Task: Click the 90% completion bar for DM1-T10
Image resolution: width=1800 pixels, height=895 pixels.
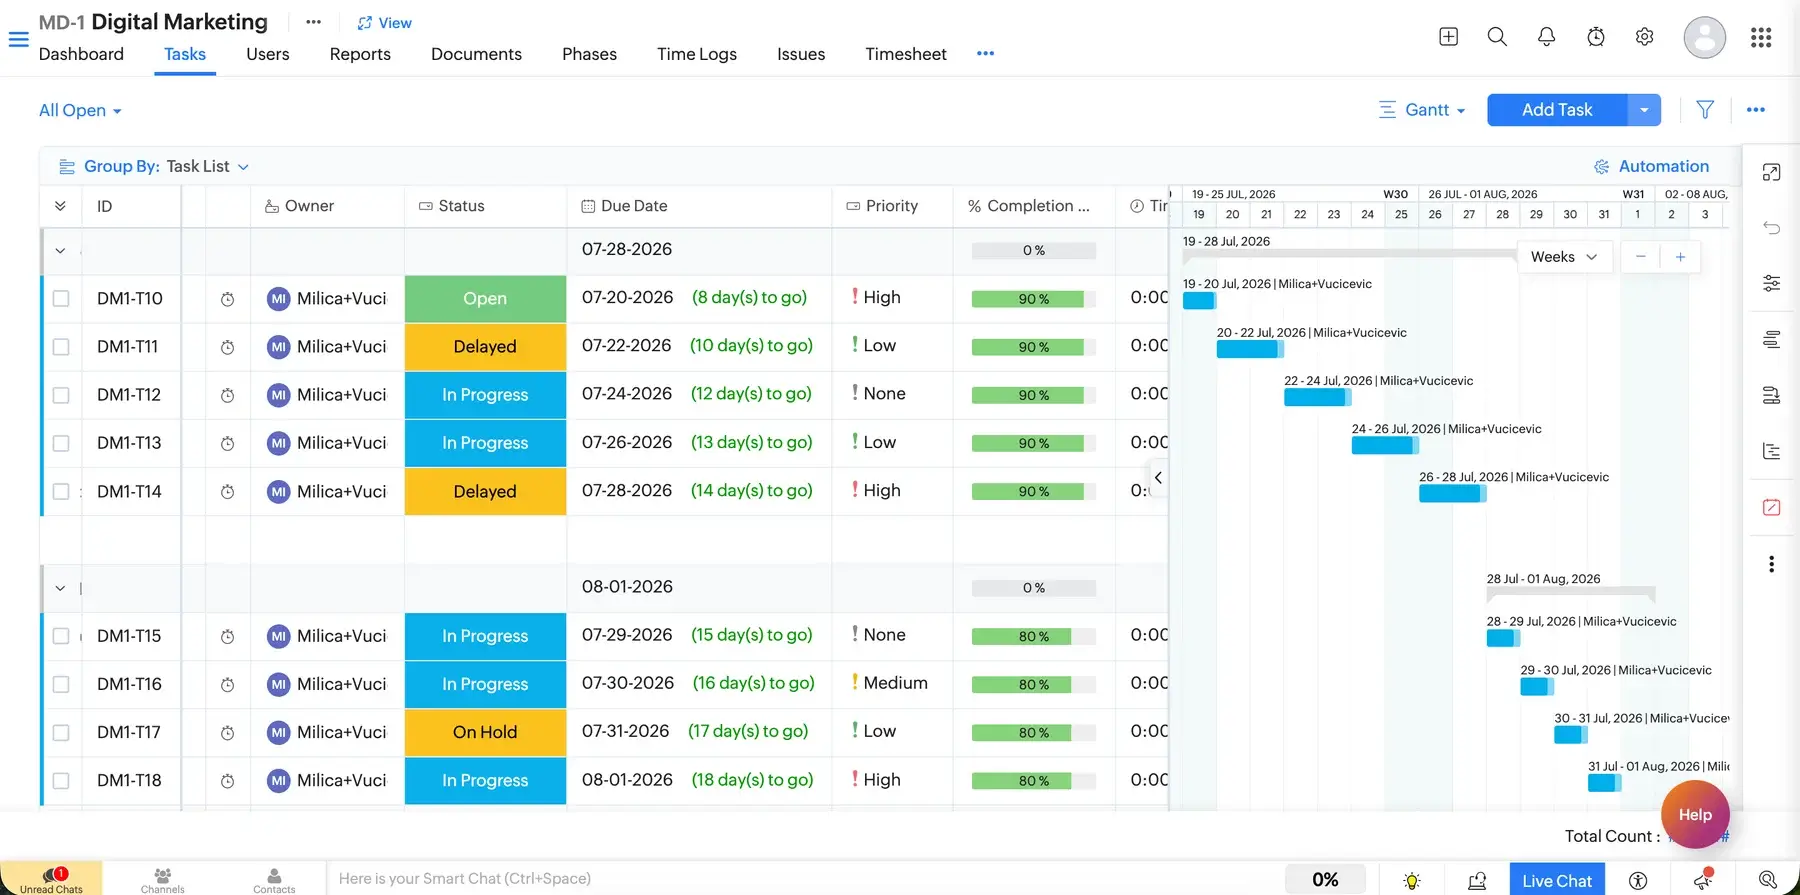Action: [1034, 299]
